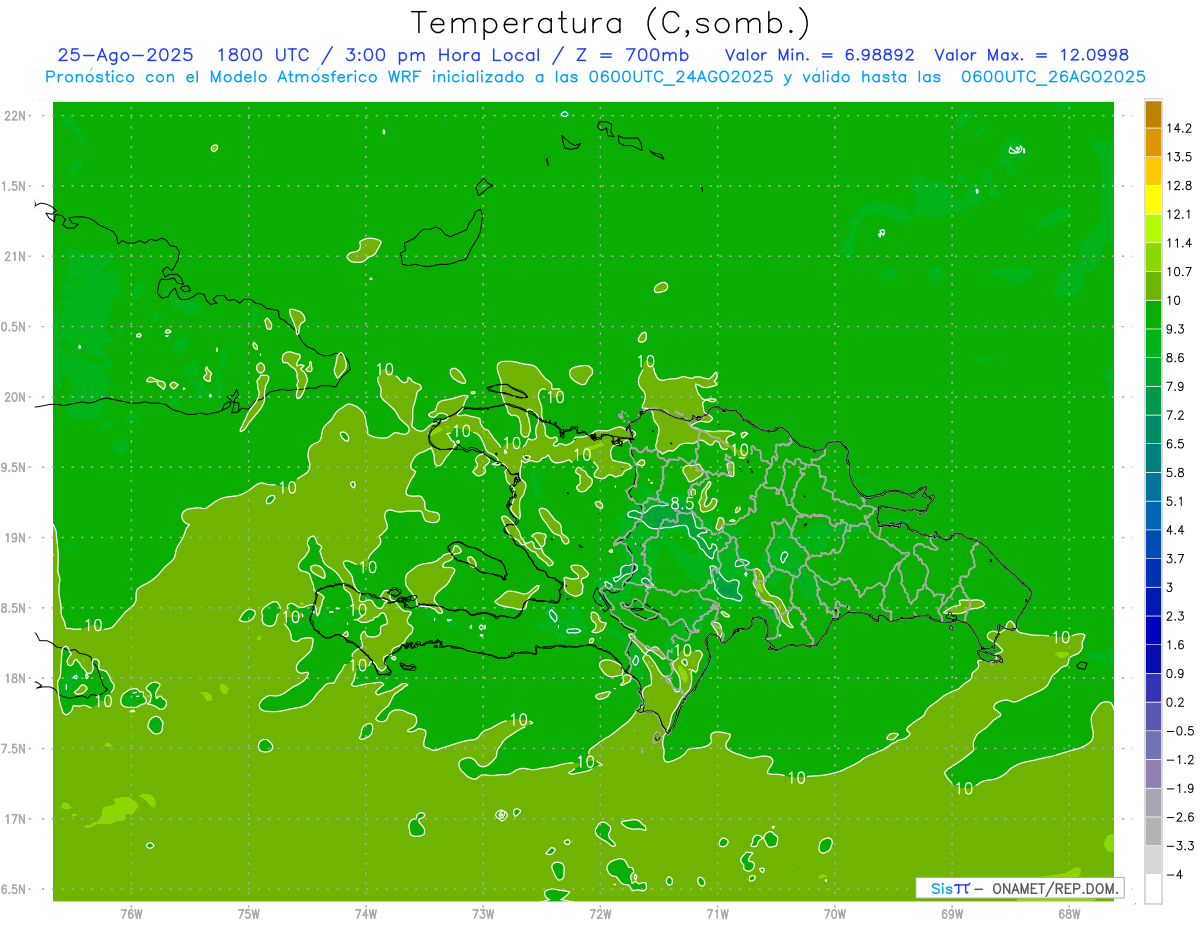Click the "8.5" contour label over Hispaniola
Screen dimensions: 1200x927
[682, 504]
